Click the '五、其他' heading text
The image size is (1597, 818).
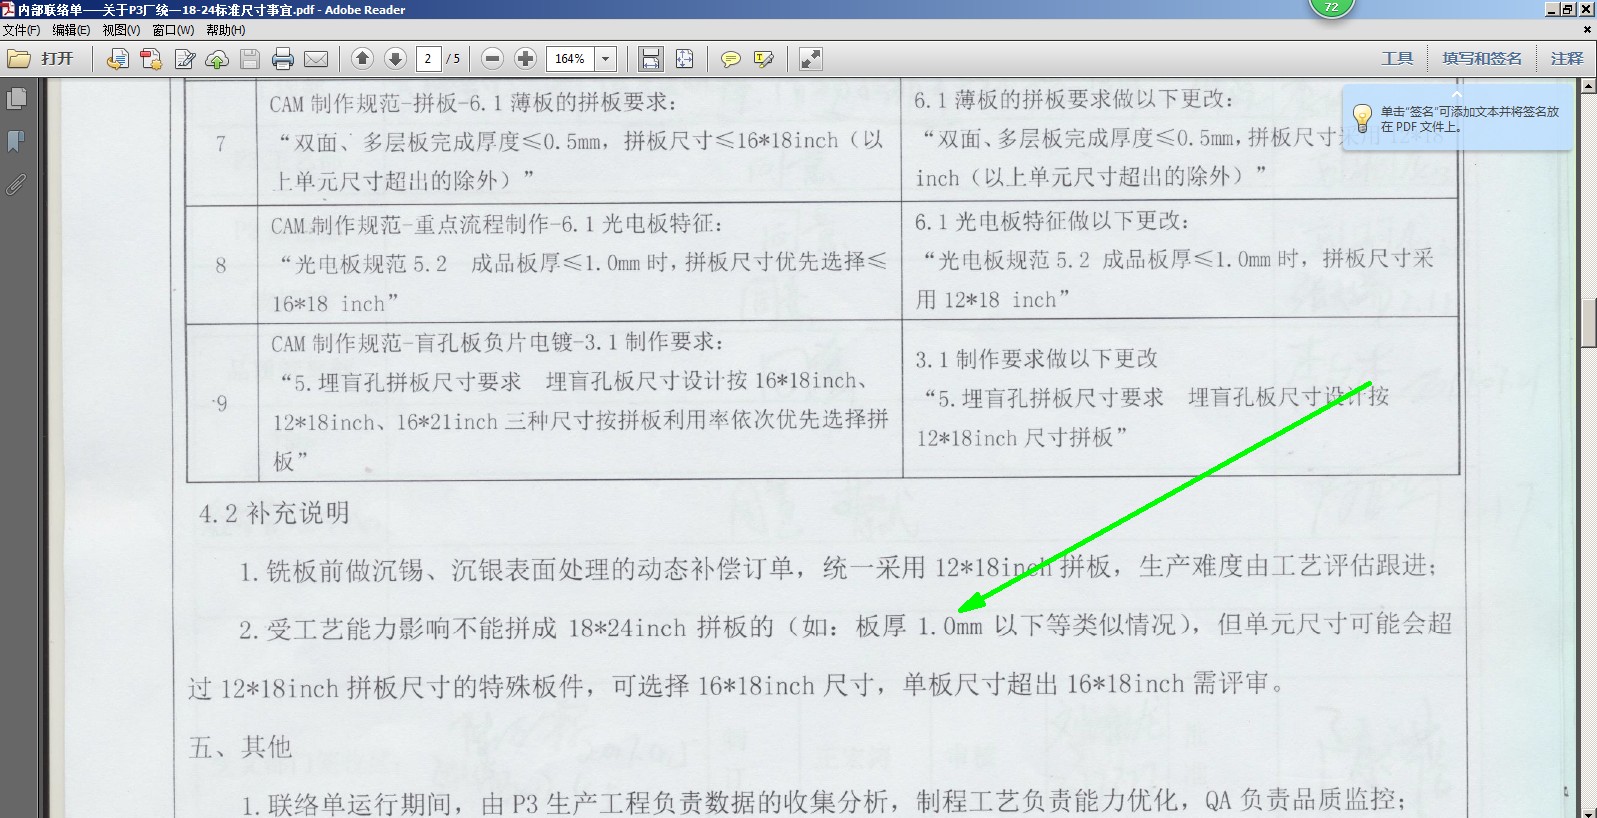click(240, 747)
